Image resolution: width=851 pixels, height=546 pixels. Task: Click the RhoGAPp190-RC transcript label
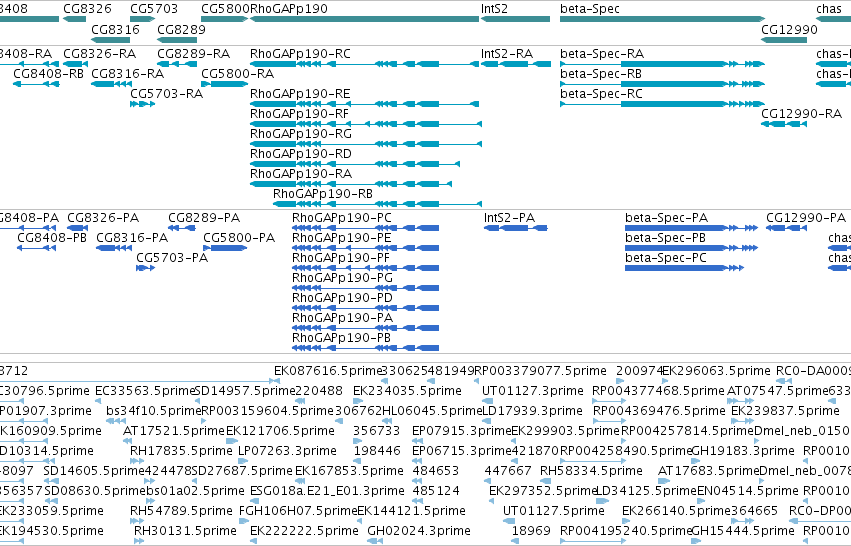[301, 54]
